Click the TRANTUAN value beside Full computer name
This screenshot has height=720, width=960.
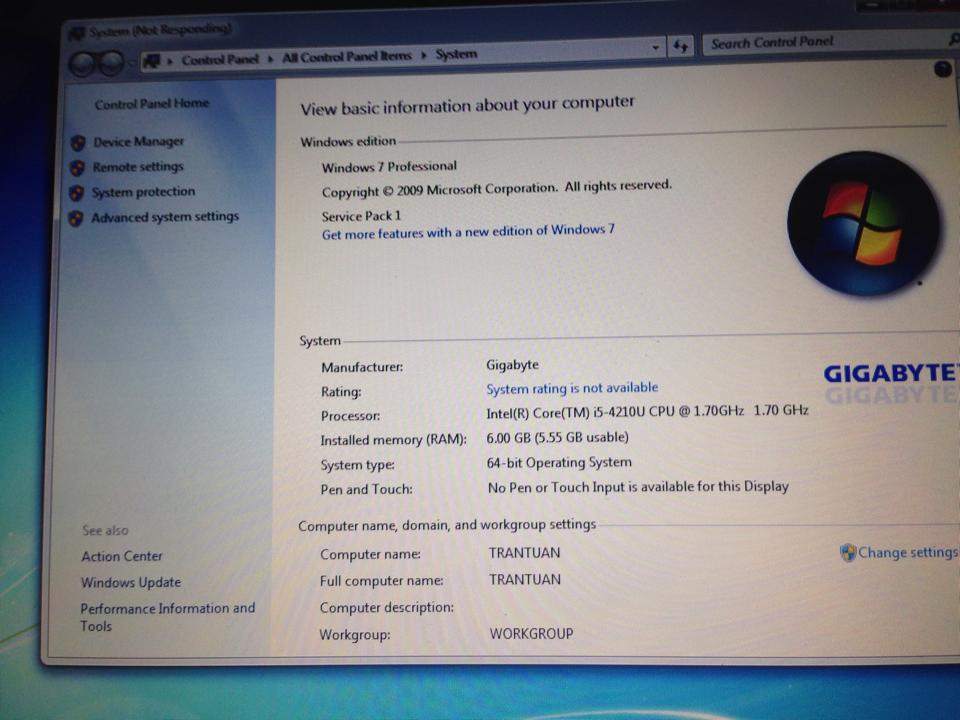click(x=524, y=579)
